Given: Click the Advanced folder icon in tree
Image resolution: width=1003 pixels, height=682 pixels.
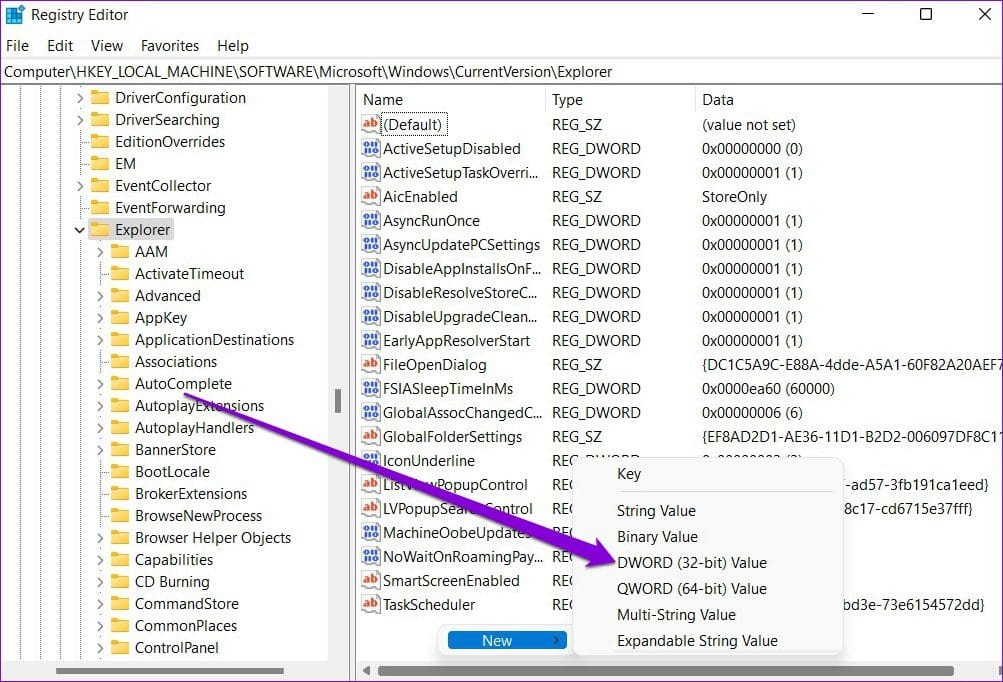Looking at the screenshot, I should [x=120, y=296].
